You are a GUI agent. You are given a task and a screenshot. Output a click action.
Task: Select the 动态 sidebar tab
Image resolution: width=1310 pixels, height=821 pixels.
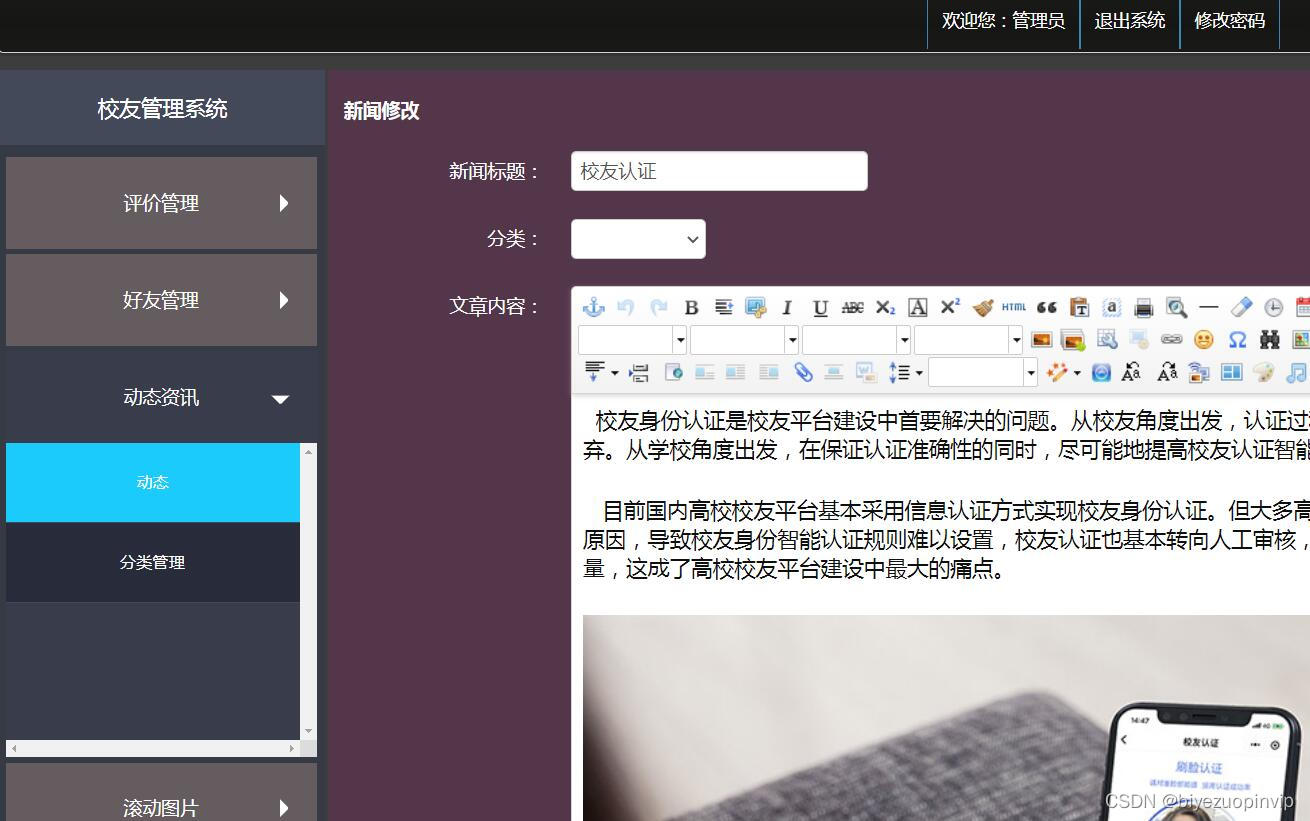(x=152, y=482)
